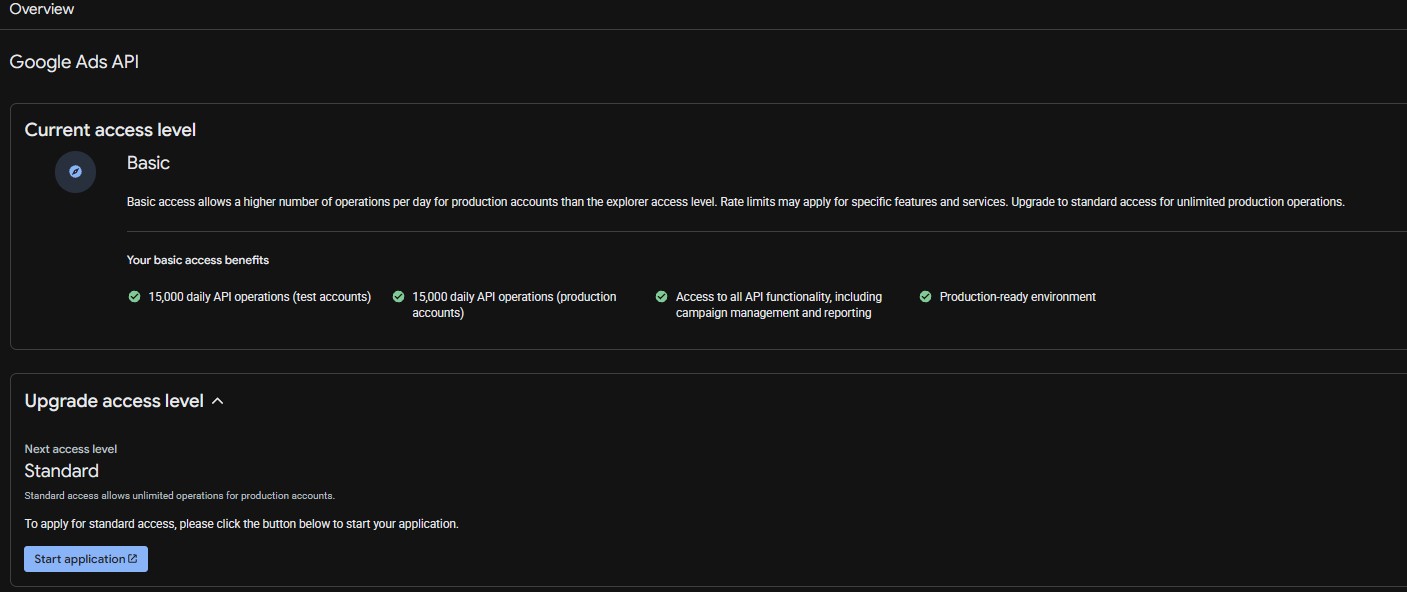Click 15,000 daily API operations (test accounts) text

click(x=260, y=297)
